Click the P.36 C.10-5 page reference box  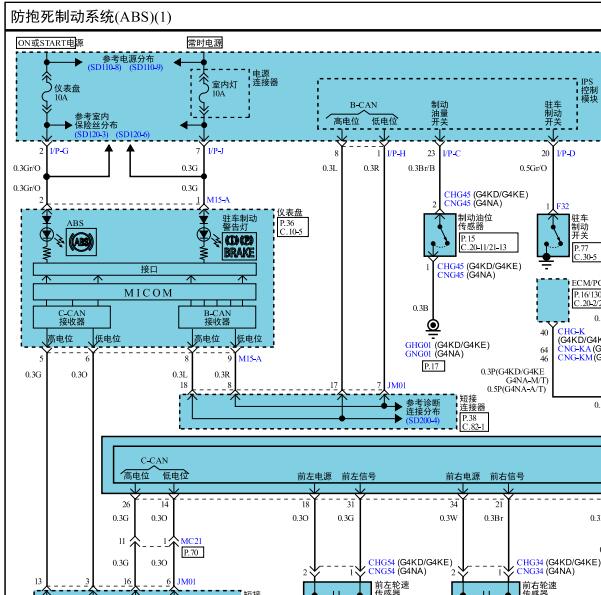tap(293, 227)
